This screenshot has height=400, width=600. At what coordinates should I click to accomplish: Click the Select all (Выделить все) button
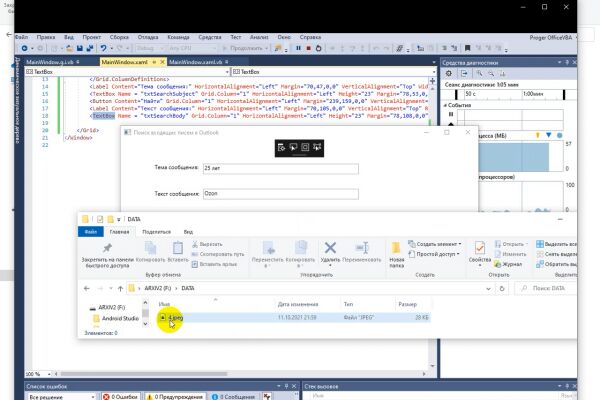pos(556,244)
